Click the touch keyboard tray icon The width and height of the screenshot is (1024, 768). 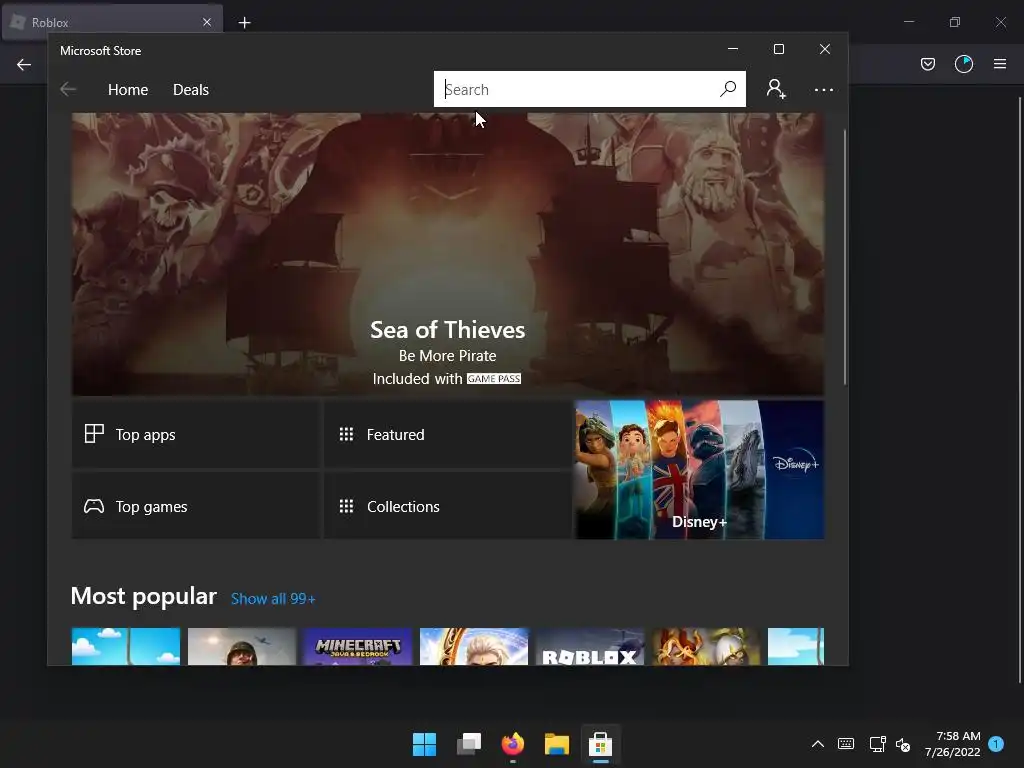click(846, 744)
